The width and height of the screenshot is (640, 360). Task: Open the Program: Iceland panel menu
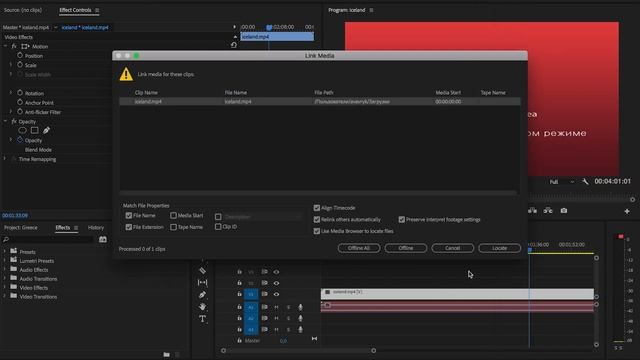[371, 10]
